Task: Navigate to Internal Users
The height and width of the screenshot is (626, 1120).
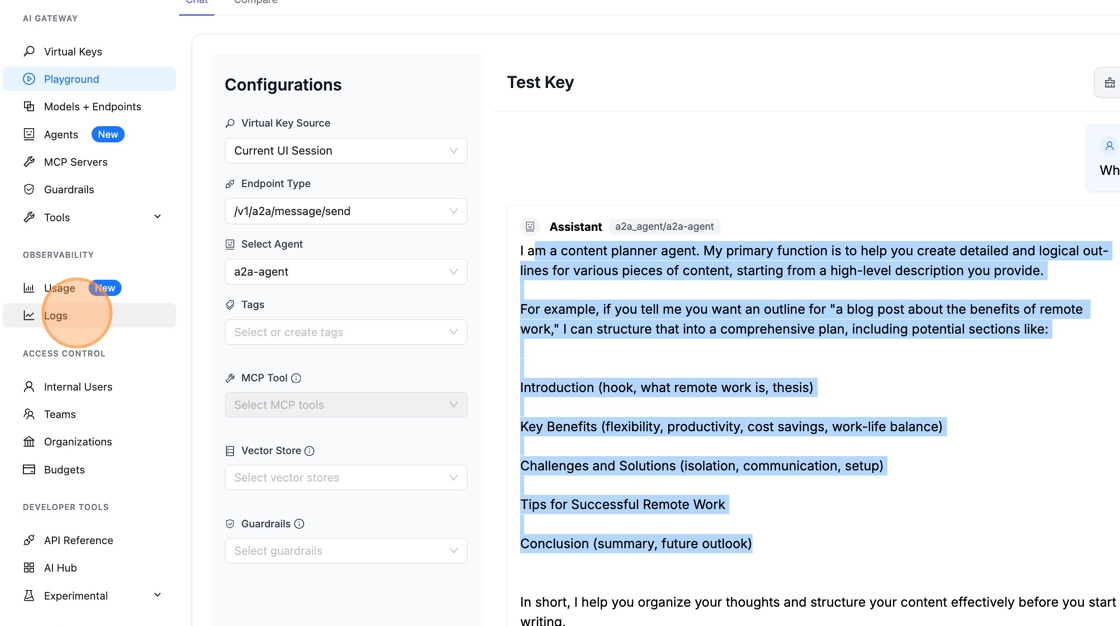Action: (x=78, y=387)
